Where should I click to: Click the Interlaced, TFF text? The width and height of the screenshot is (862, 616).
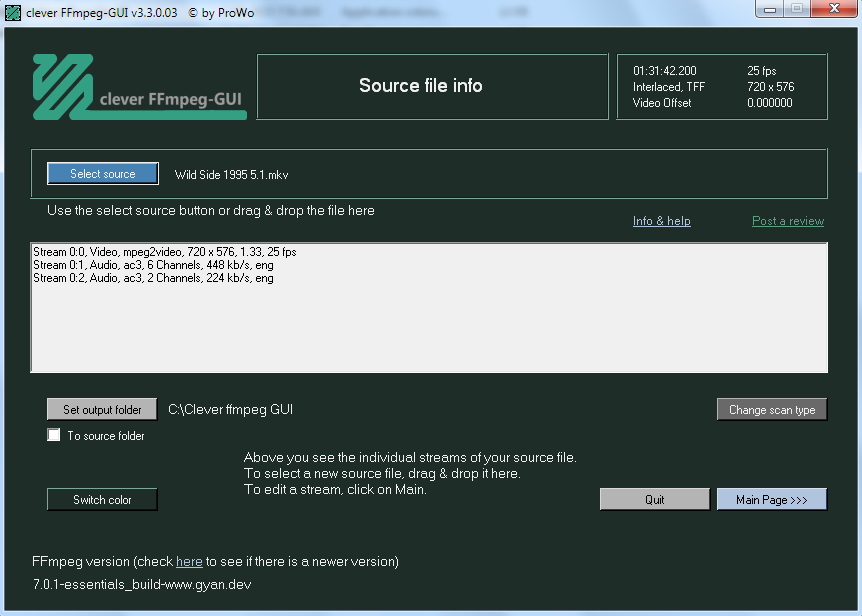point(668,87)
